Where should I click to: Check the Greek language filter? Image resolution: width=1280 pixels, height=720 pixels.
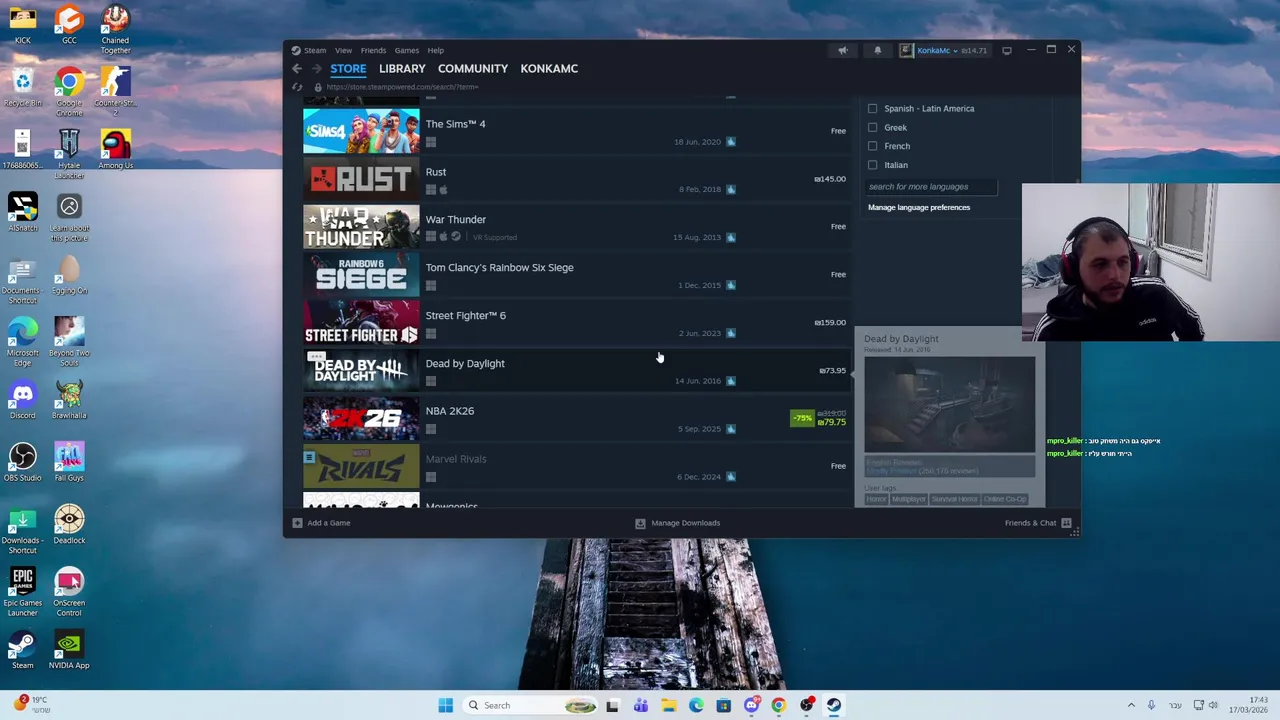tap(873, 127)
